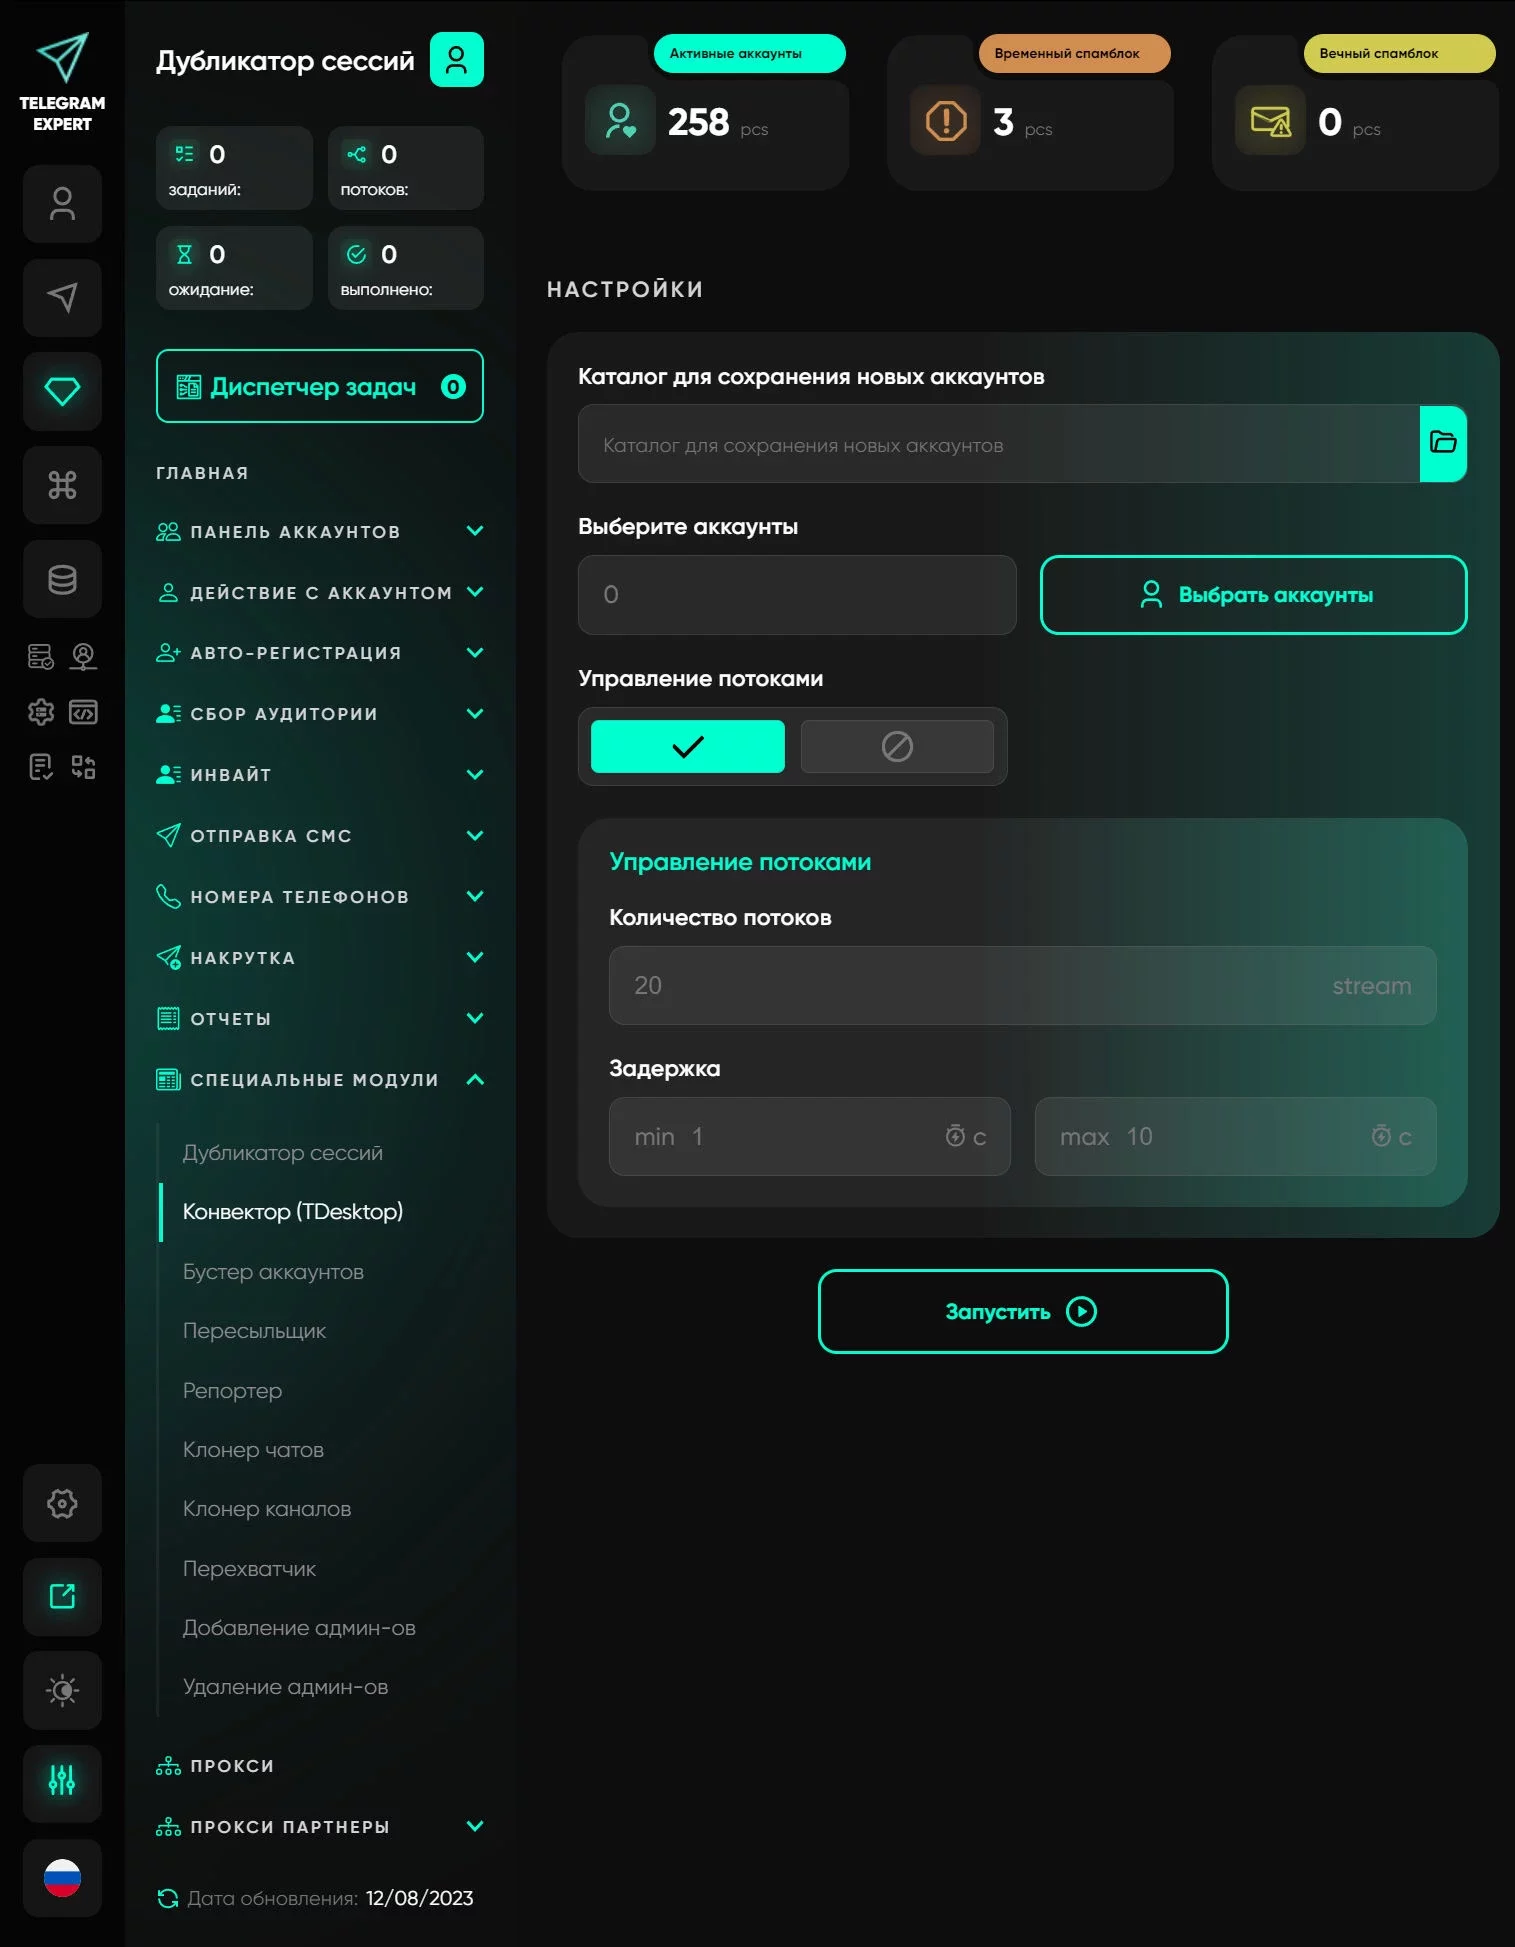Expand the ПАНЕЛЬ АККАУНТОВ section
1515x1947 pixels.
(x=475, y=531)
